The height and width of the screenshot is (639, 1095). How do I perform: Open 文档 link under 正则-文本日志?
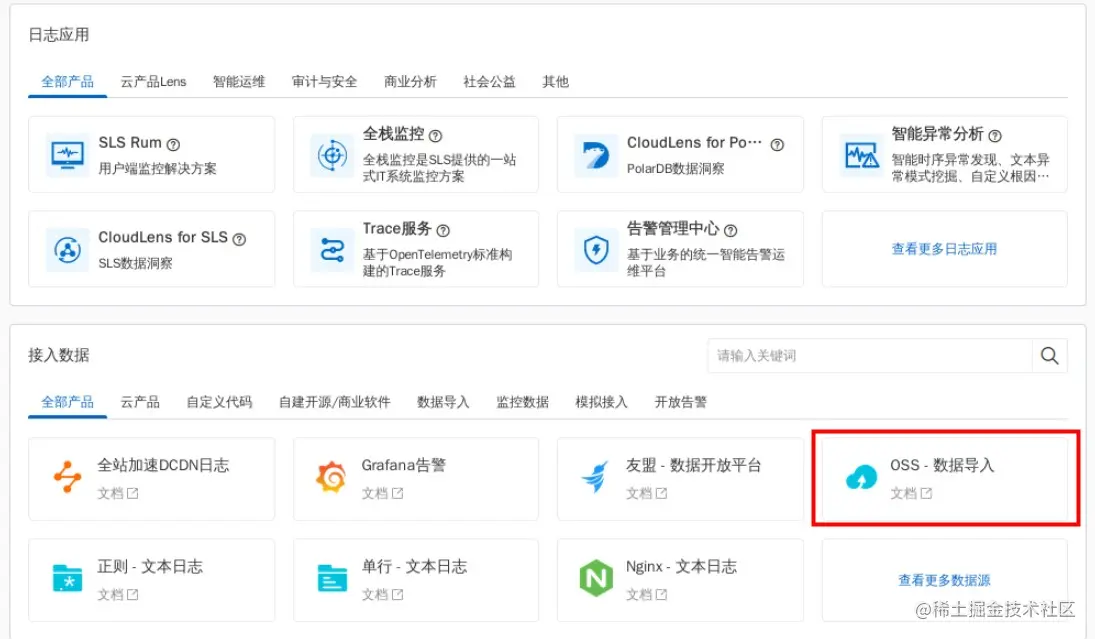coord(117,595)
